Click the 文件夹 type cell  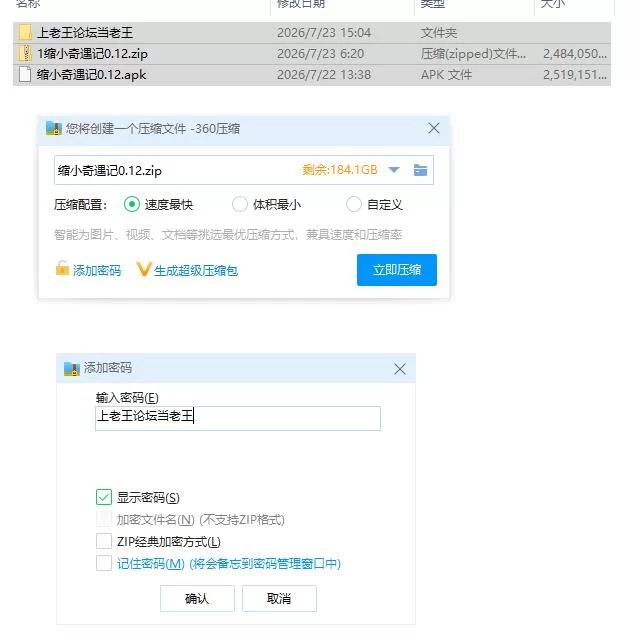click(439, 33)
